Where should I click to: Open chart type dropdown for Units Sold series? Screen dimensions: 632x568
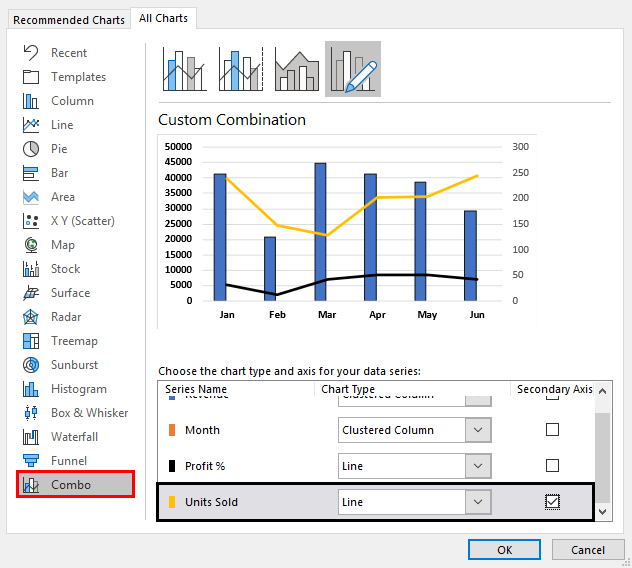pyautogui.click(x=478, y=502)
